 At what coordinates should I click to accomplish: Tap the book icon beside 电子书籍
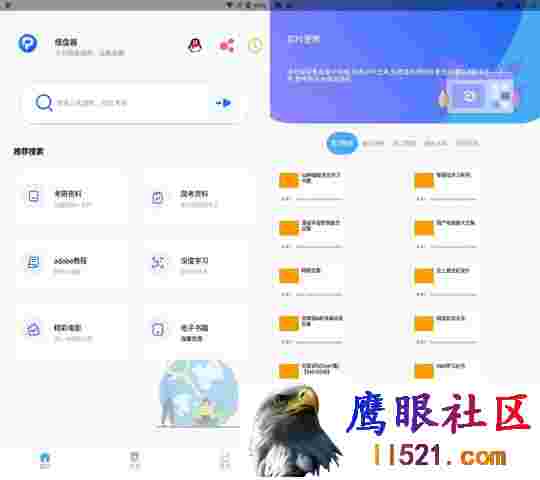click(x=158, y=330)
